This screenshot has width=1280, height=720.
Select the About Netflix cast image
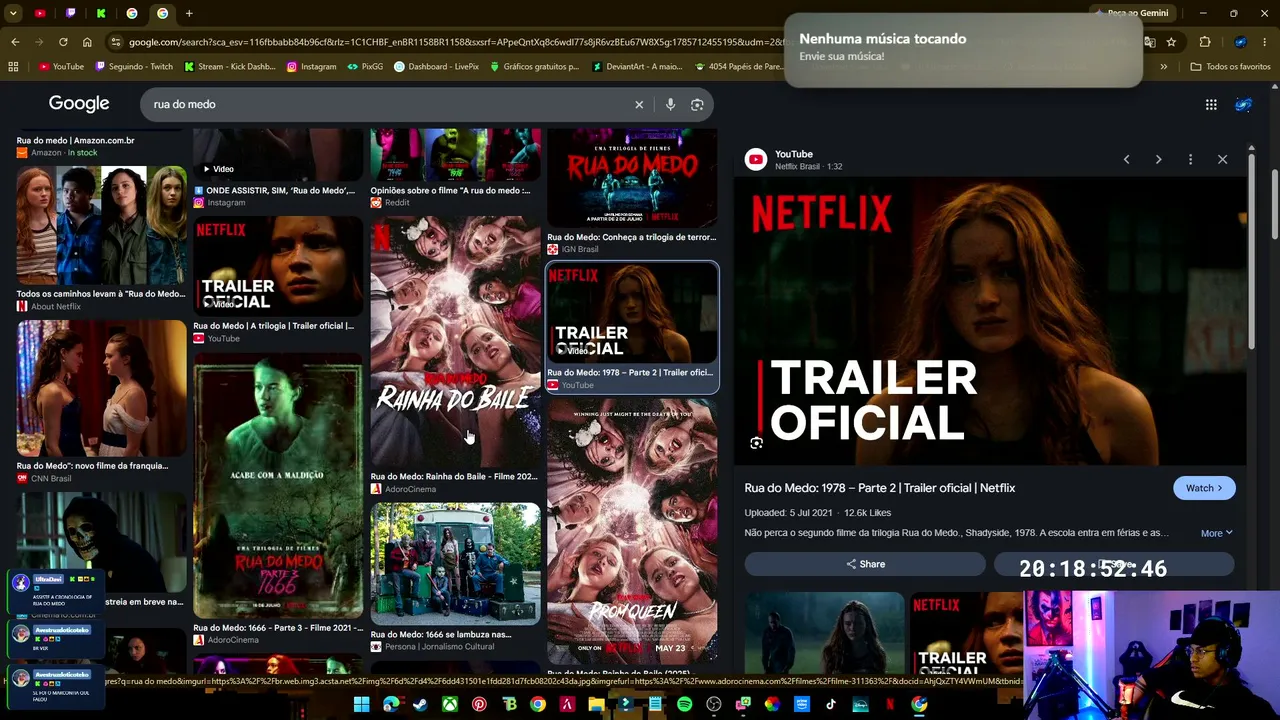click(101, 225)
